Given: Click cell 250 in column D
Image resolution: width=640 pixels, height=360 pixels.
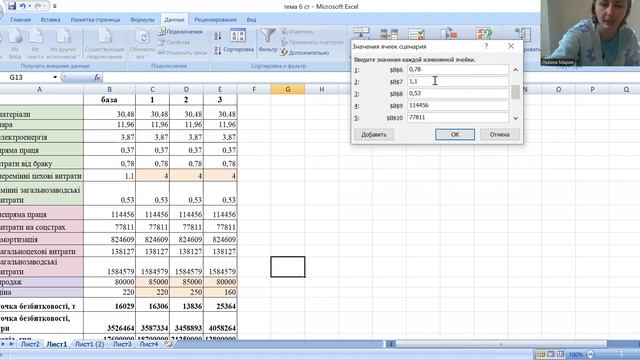Looking at the screenshot, I should click(186, 292).
